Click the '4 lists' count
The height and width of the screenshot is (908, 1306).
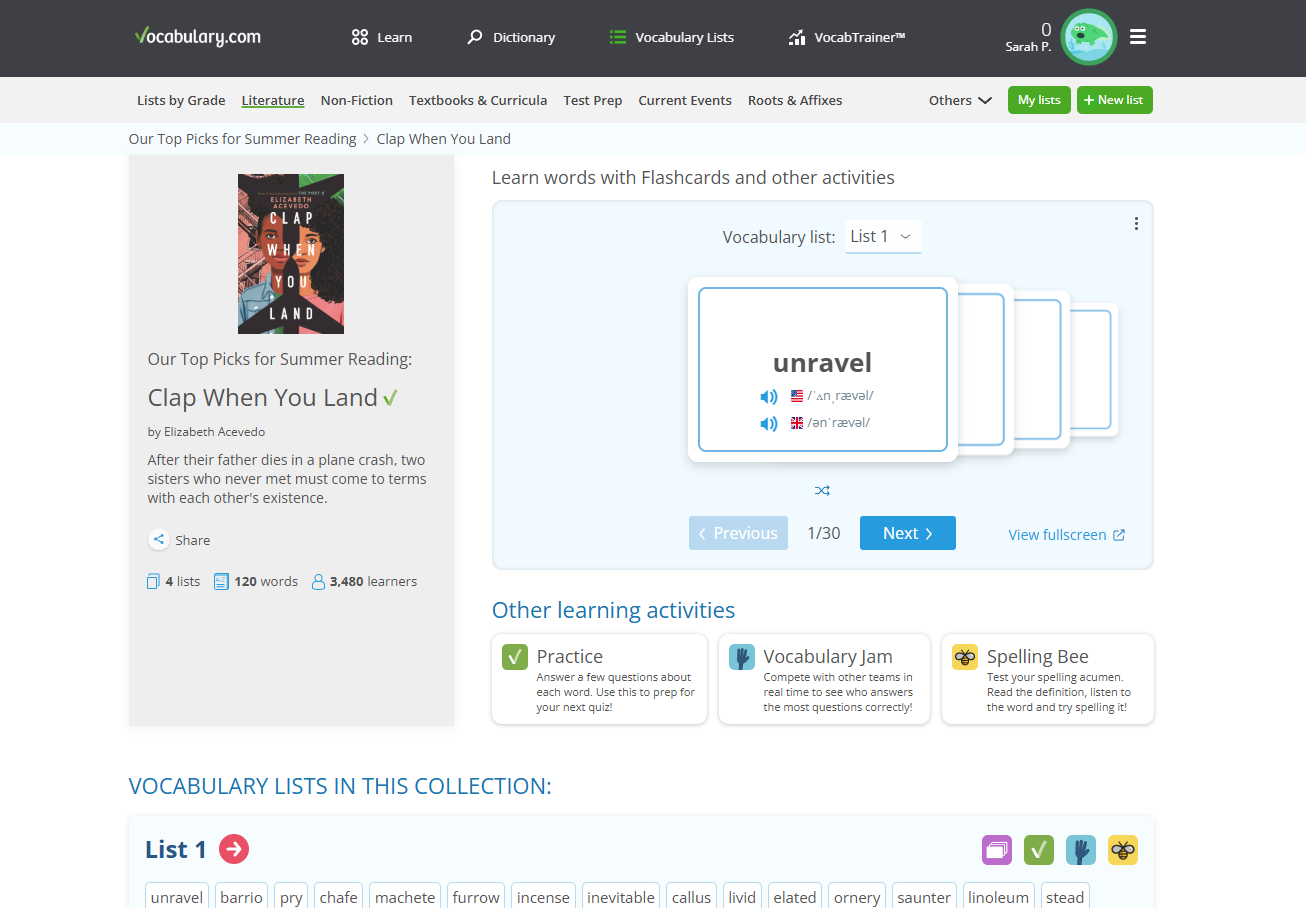click(173, 581)
